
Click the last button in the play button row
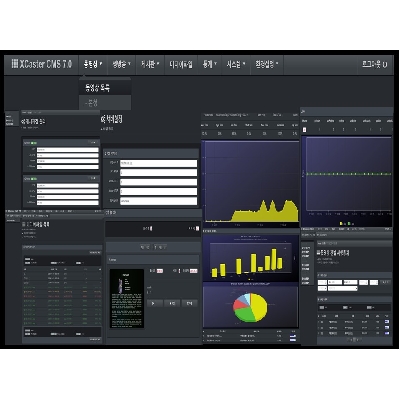(189, 303)
